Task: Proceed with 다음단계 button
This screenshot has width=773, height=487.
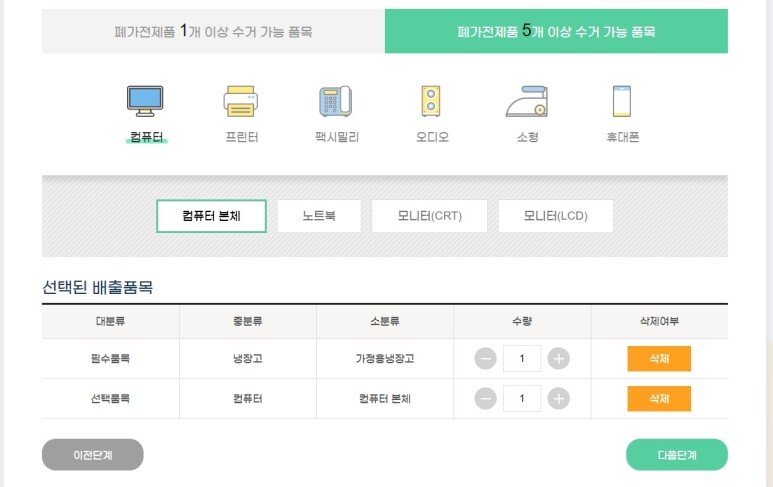Action: click(x=677, y=454)
